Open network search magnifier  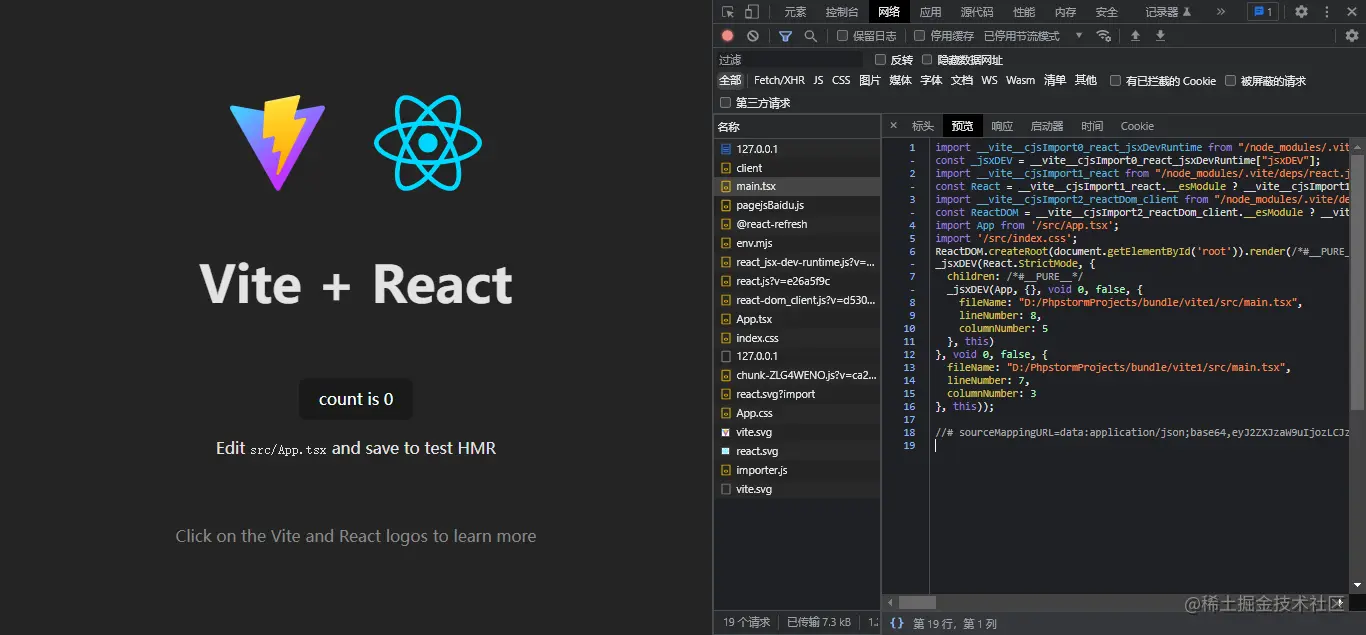point(810,36)
